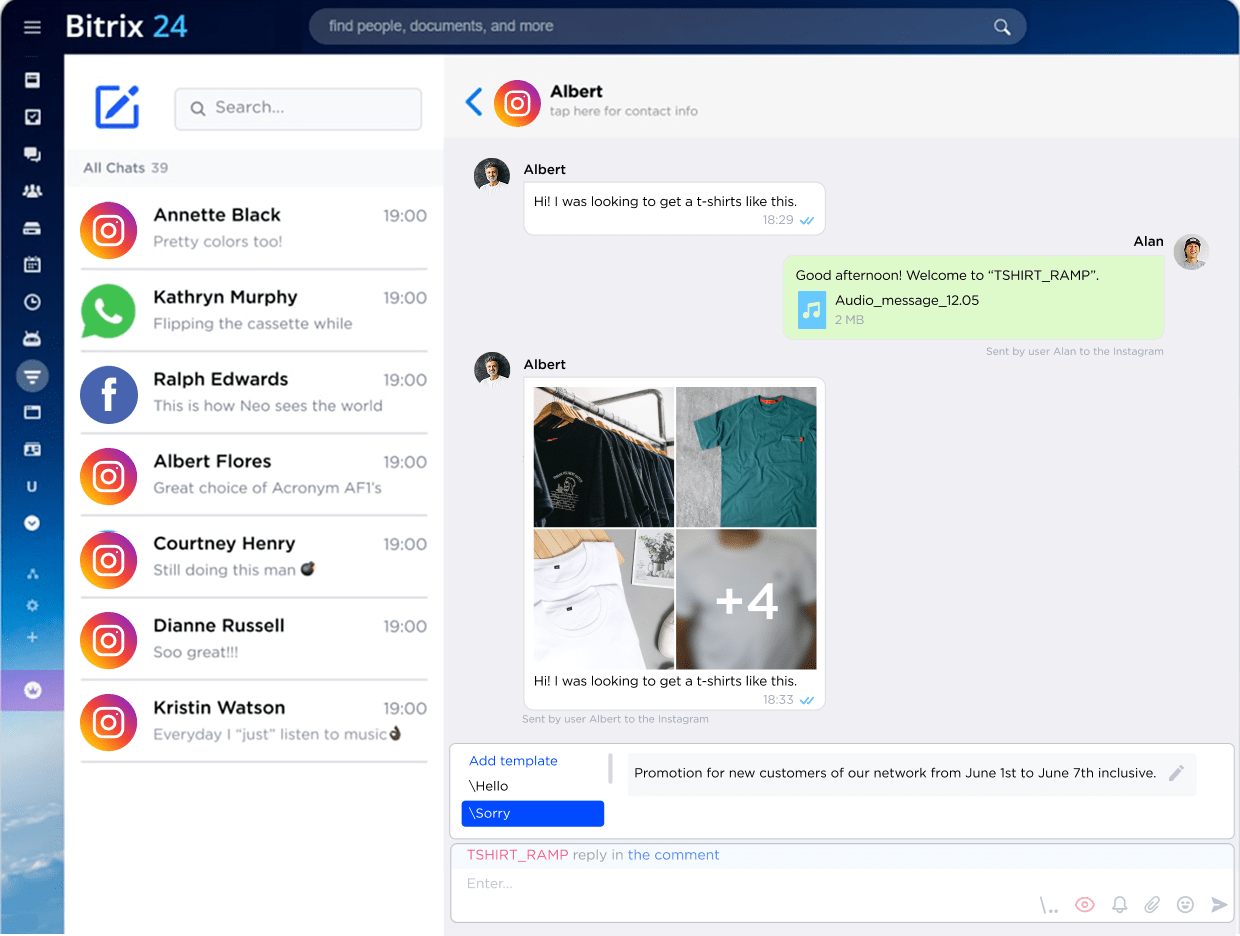Click the send message arrow icon
The width and height of the screenshot is (1240, 936).
tap(1218, 904)
